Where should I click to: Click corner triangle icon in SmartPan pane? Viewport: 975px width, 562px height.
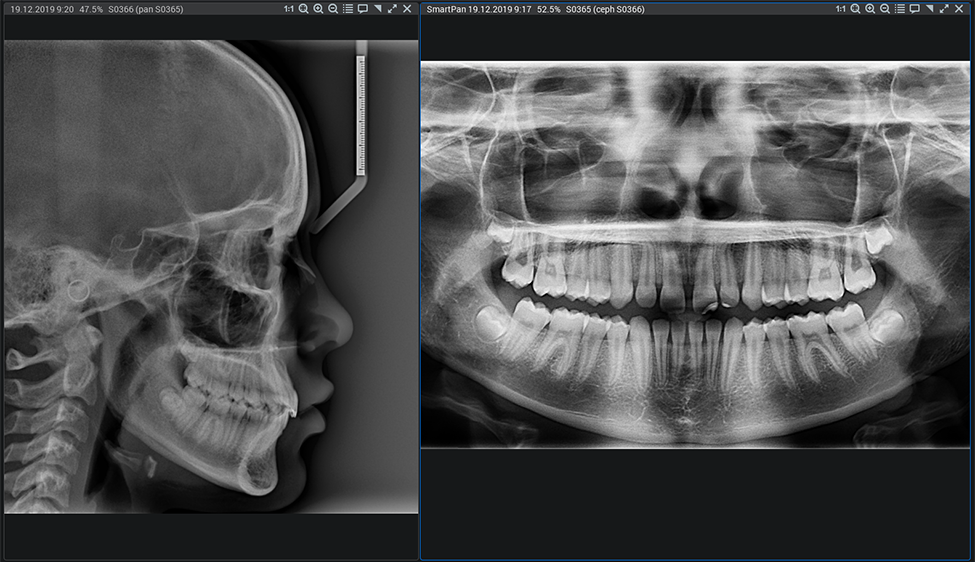point(930,9)
